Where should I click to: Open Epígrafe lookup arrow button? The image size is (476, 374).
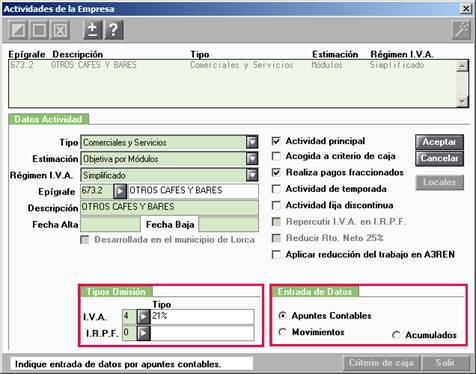pyautogui.click(x=120, y=191)
